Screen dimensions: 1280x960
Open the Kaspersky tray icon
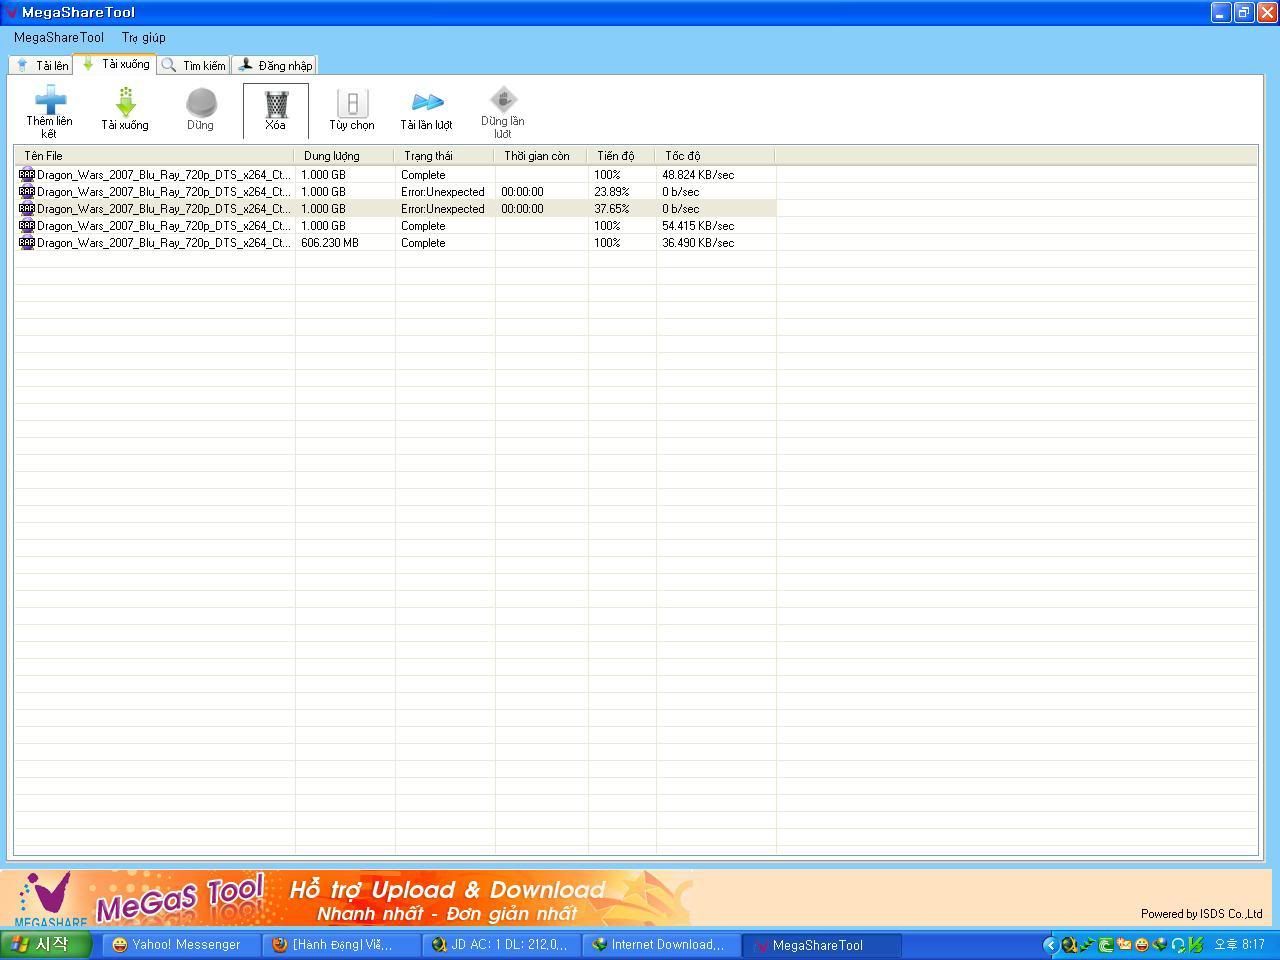coord(1196,944)
